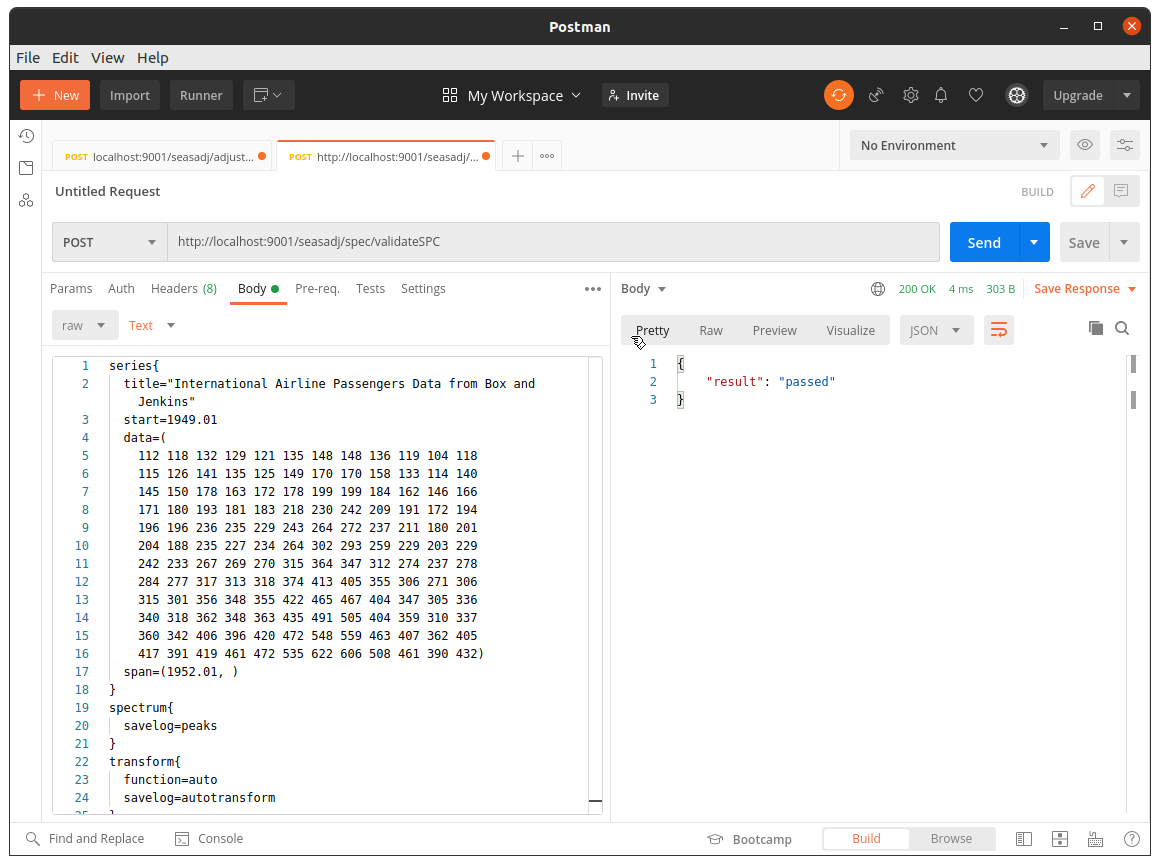
Task: Select the pencil build-mode icon
Action: pyautogui.click(x=1088, y=192)
